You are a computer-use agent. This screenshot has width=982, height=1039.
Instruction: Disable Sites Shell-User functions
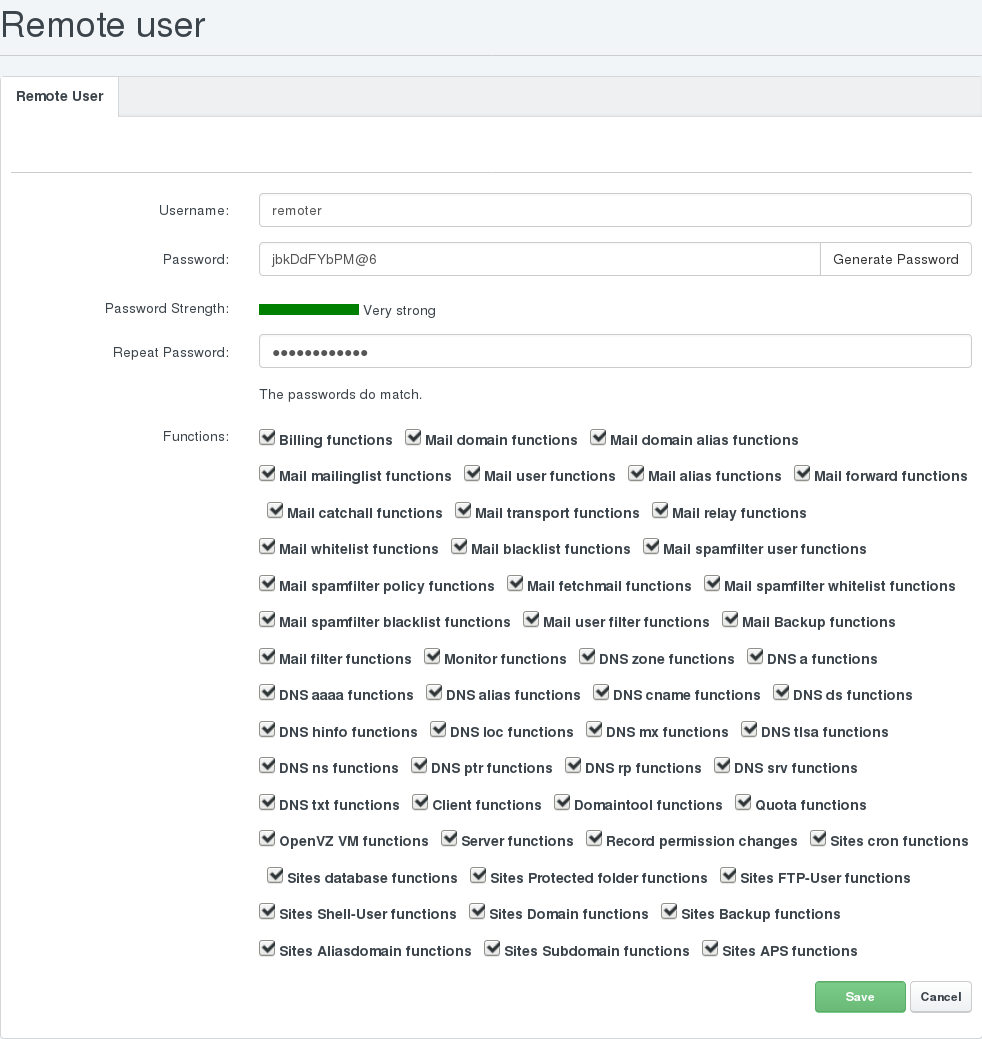coord(267,910)
